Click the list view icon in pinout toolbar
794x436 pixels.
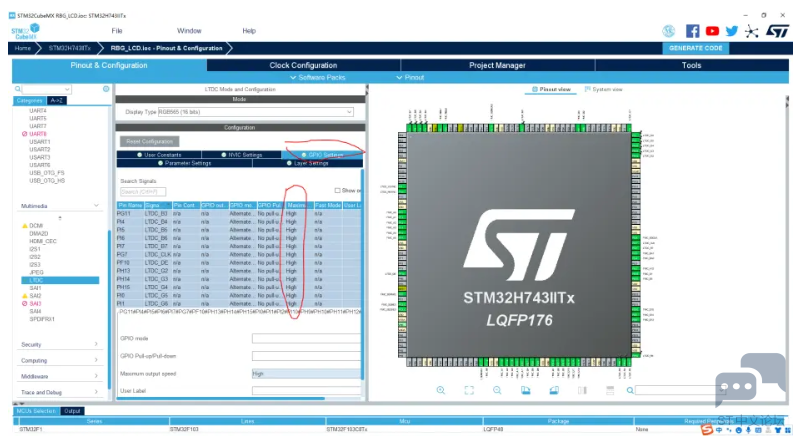(610, 390)
